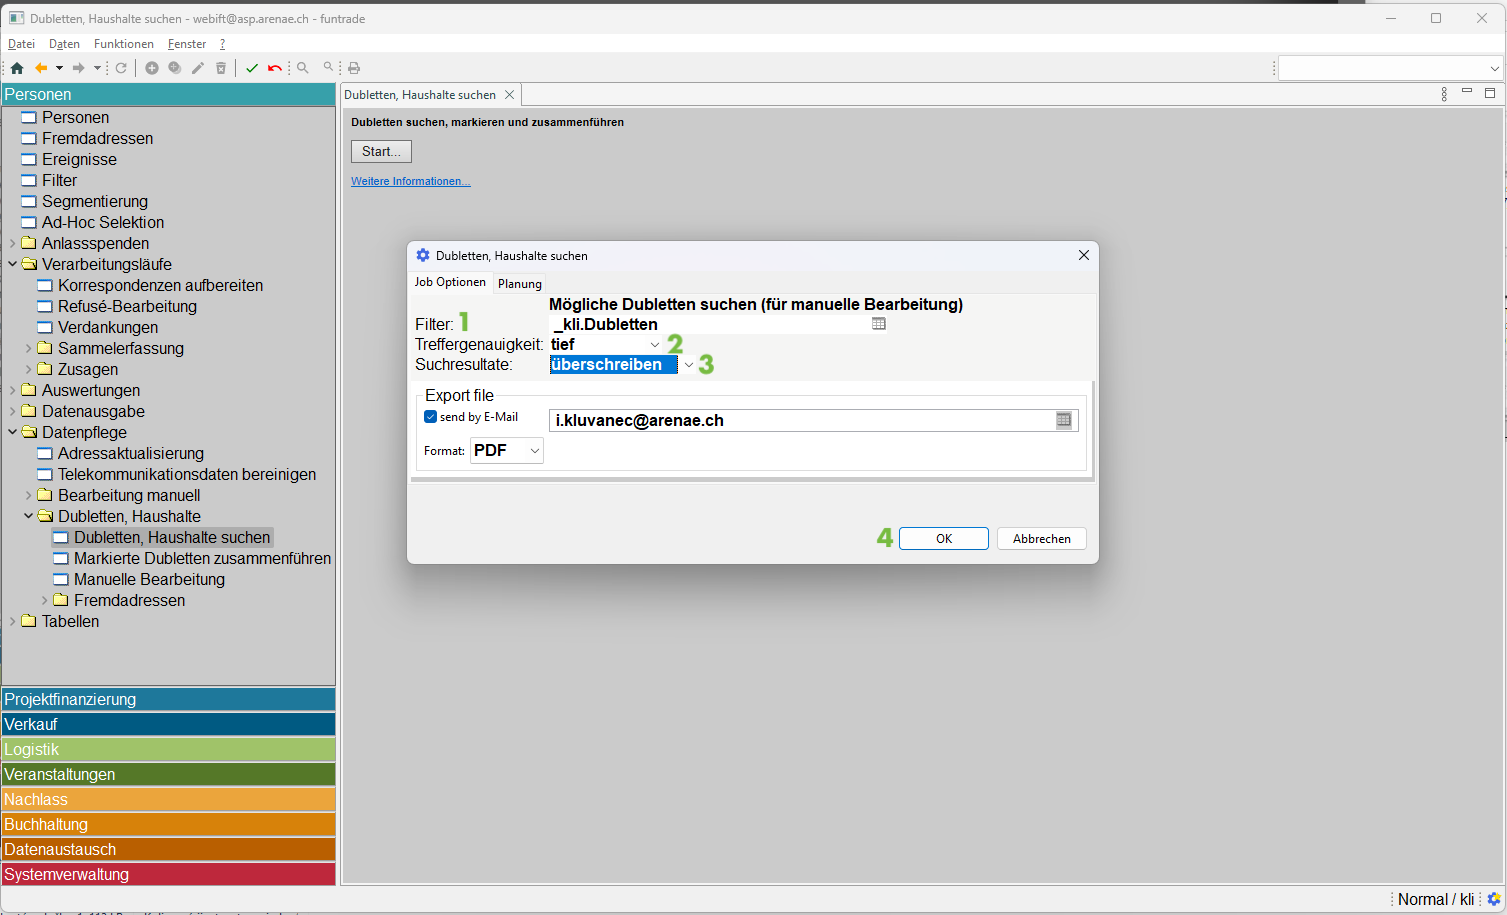The height and width of the screenshot is (915, 1507).
Task: Click the orange back arrow
Action: tap(41, 68)
